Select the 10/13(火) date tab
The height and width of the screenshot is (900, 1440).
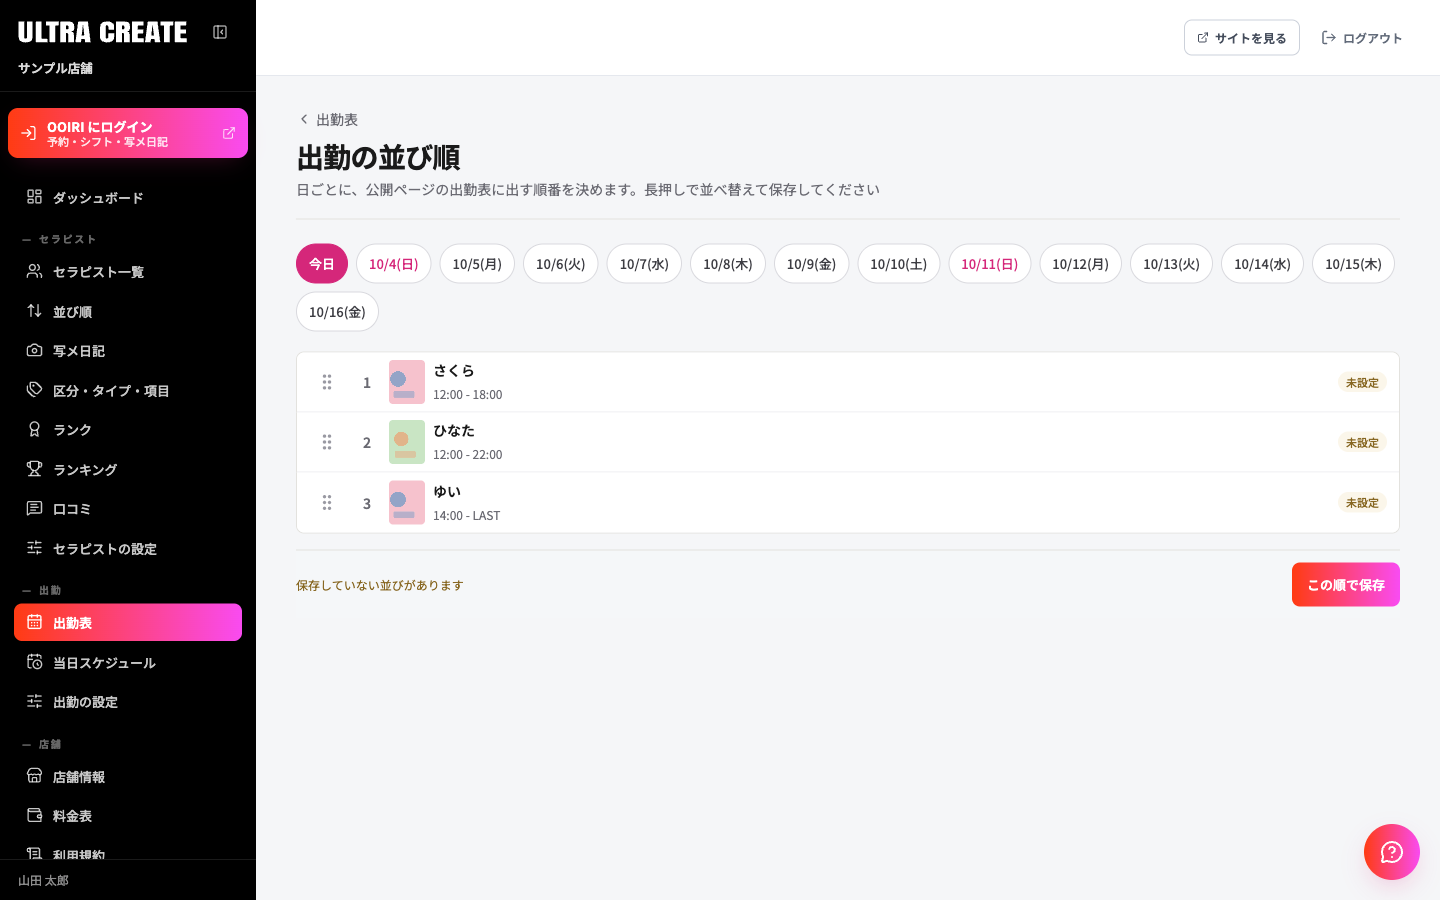[x=1171, y=264]
